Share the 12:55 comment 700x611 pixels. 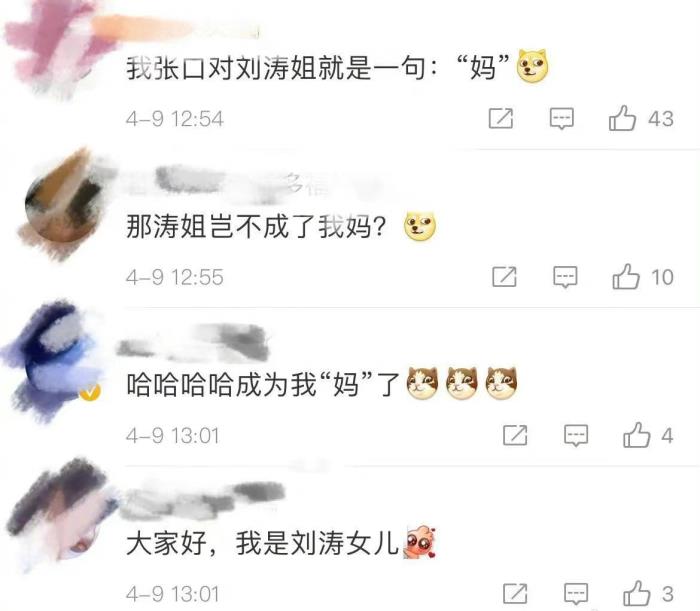pos(504,277)
